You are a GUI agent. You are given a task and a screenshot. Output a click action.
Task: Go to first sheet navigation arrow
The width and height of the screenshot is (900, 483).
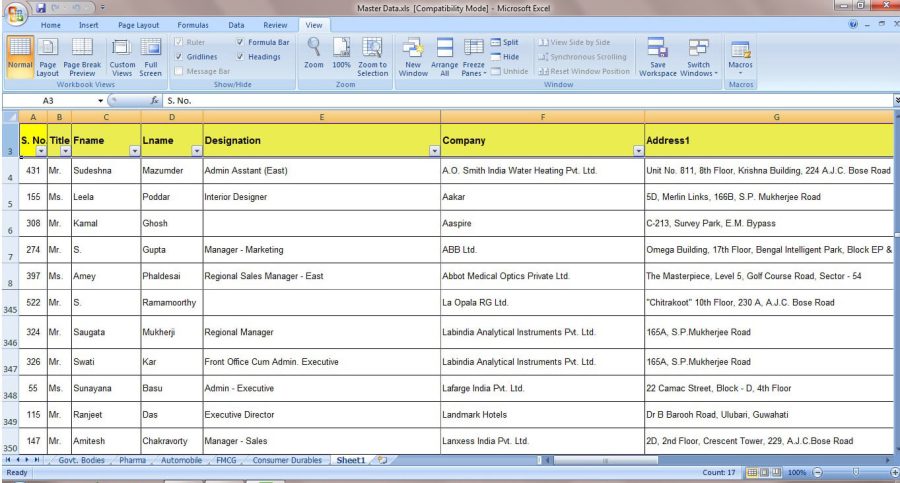point(8,460)
